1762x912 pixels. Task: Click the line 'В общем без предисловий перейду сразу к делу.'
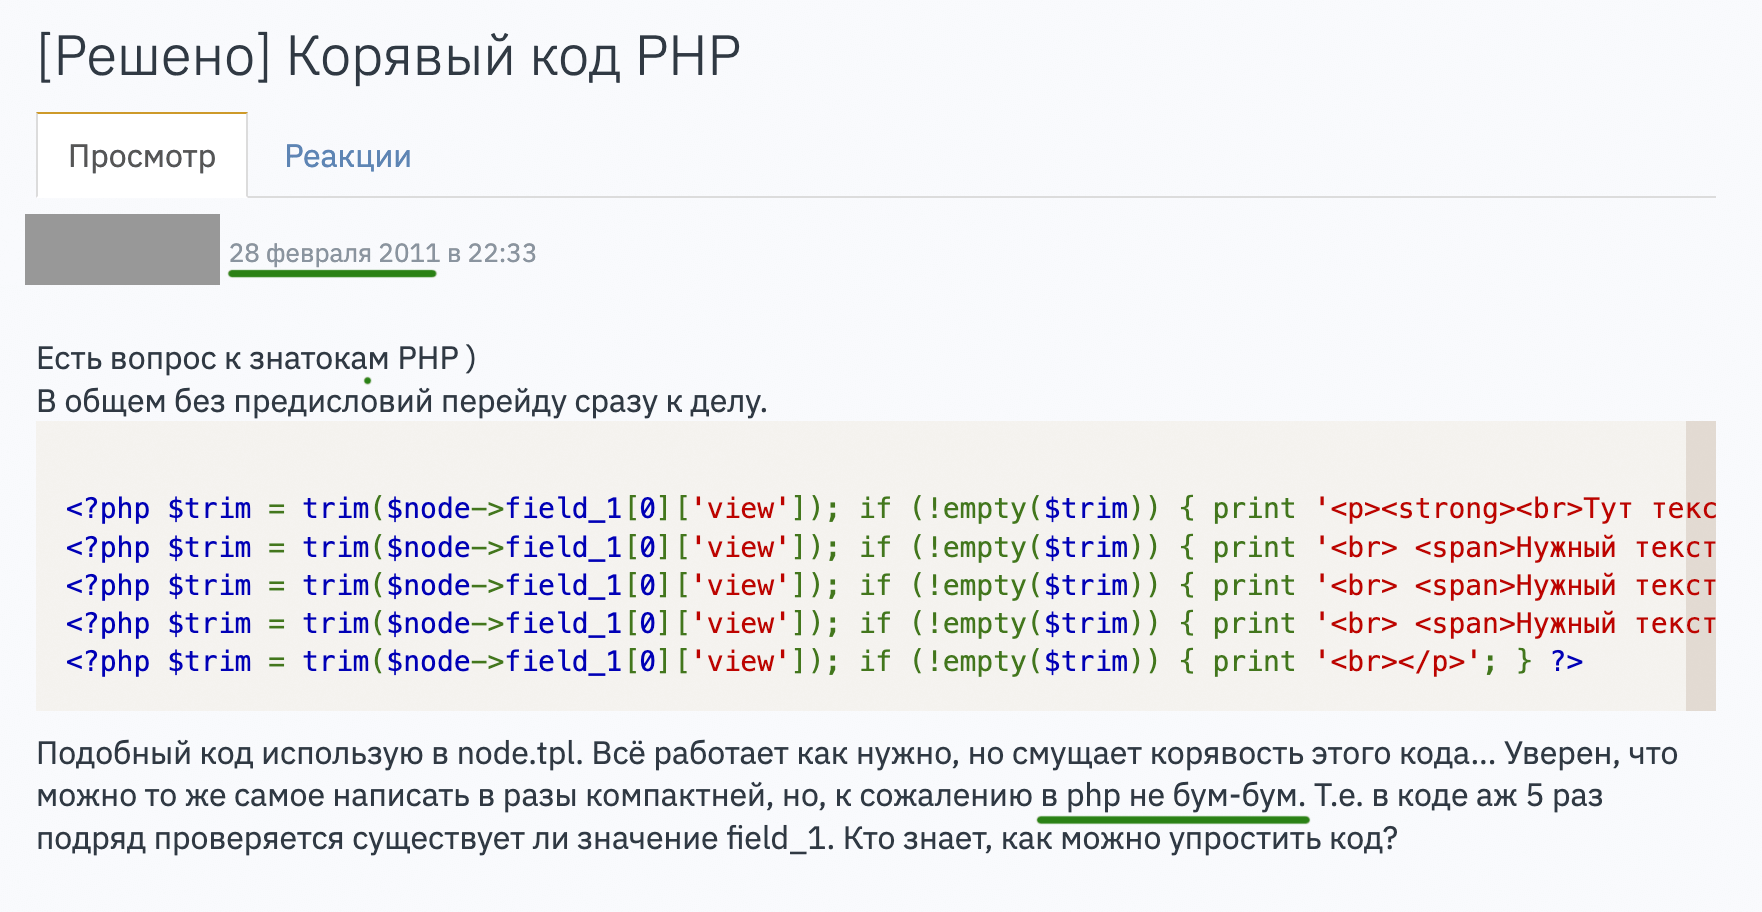(x=402, y=401)
